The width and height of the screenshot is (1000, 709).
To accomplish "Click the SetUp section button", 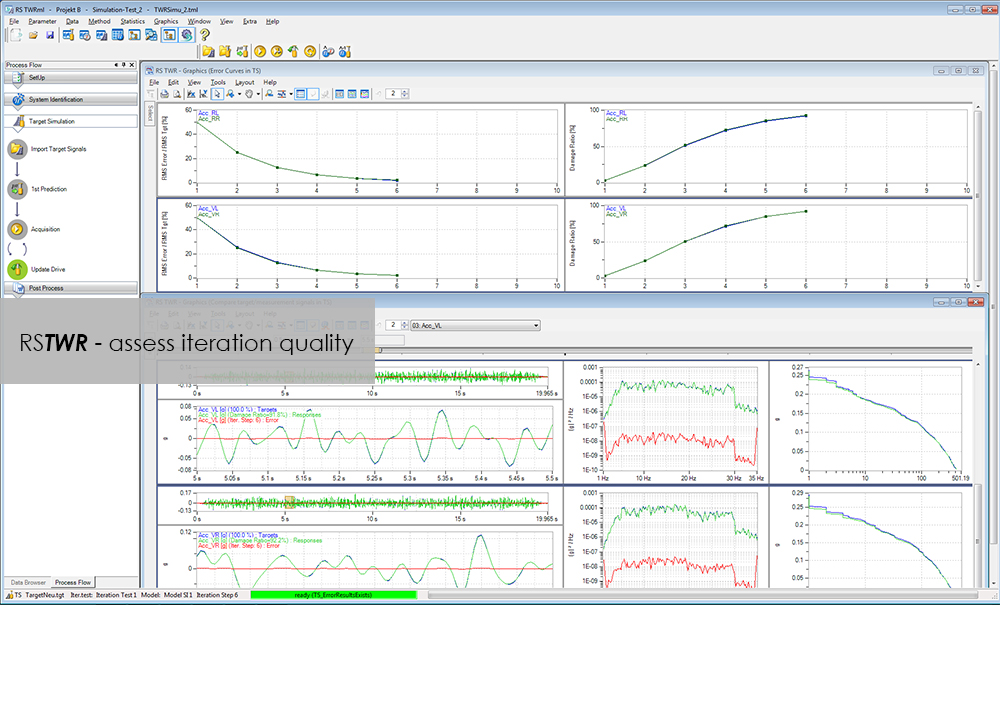I will (x=70, y=77).
